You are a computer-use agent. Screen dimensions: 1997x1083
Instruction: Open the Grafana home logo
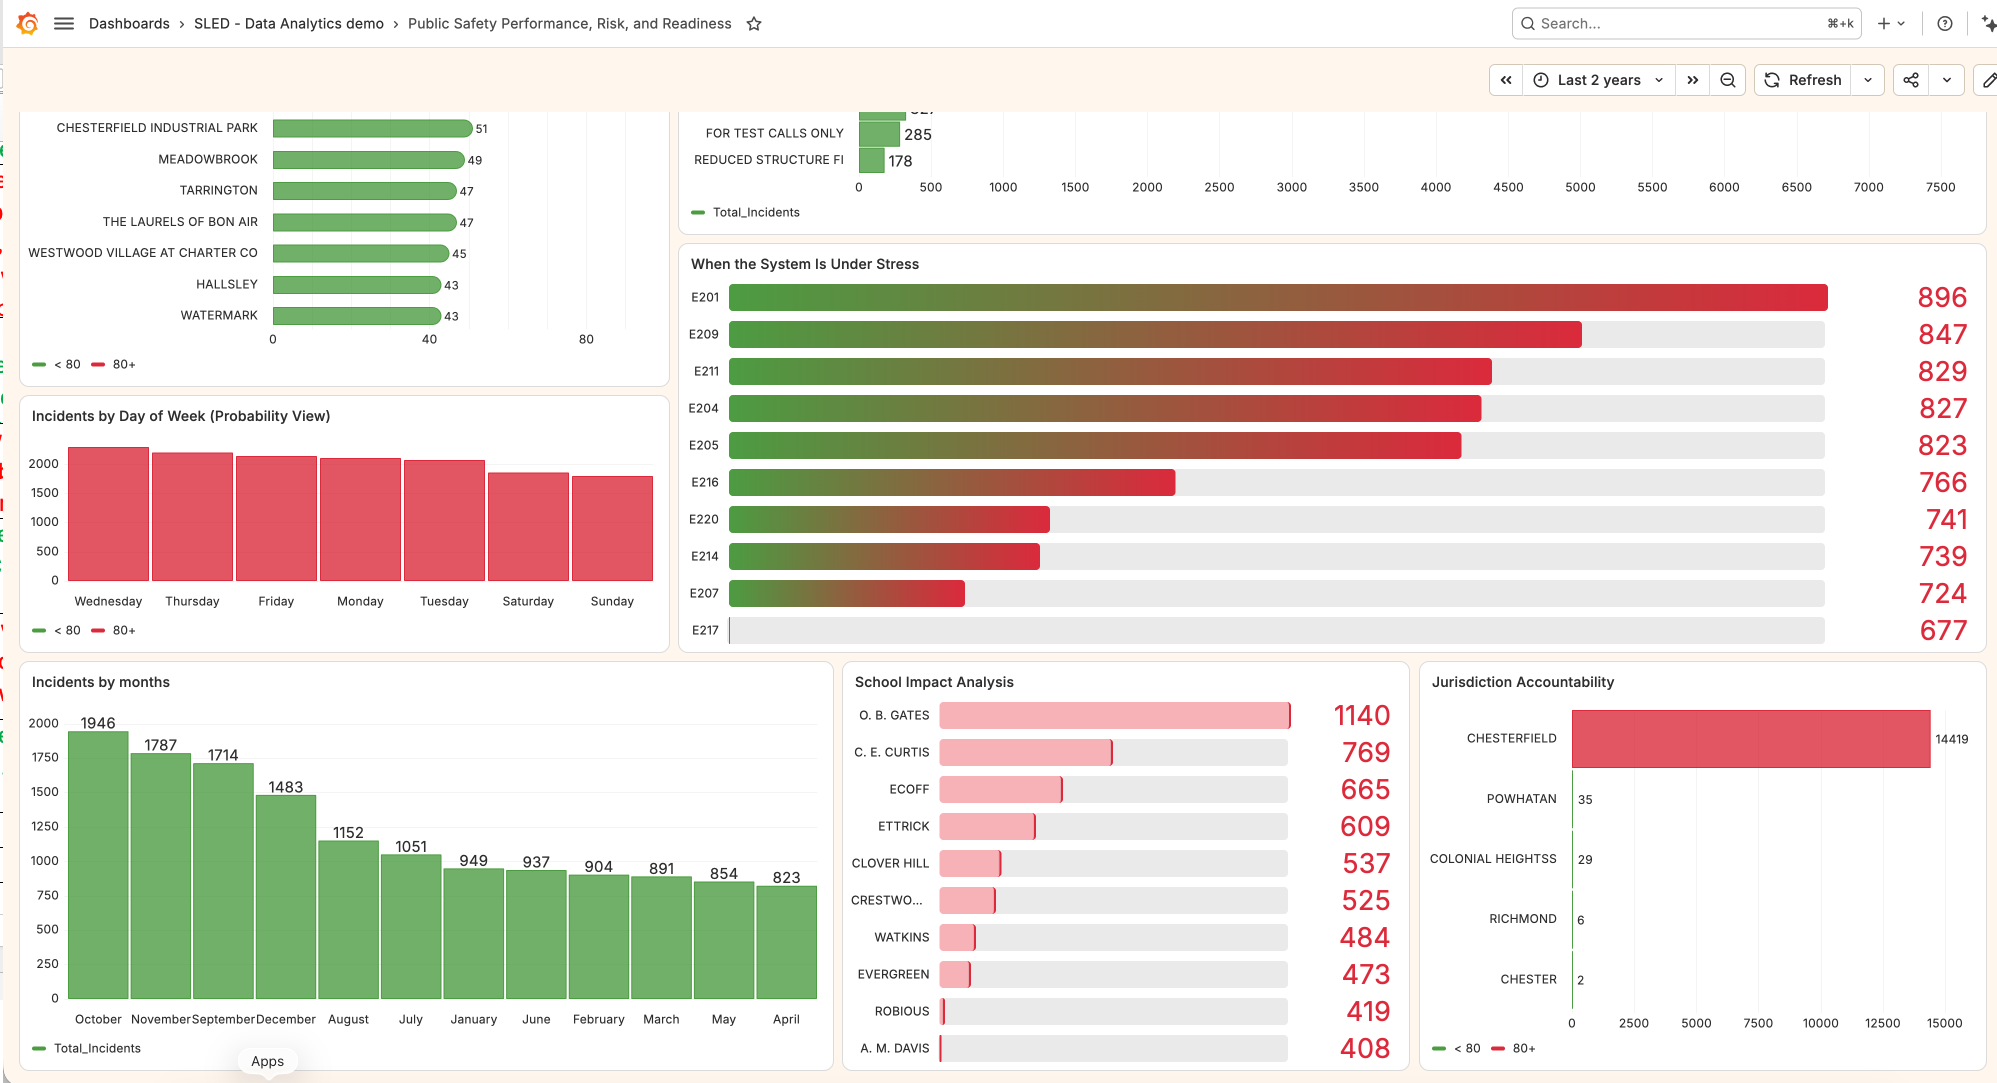pos(28,23)
